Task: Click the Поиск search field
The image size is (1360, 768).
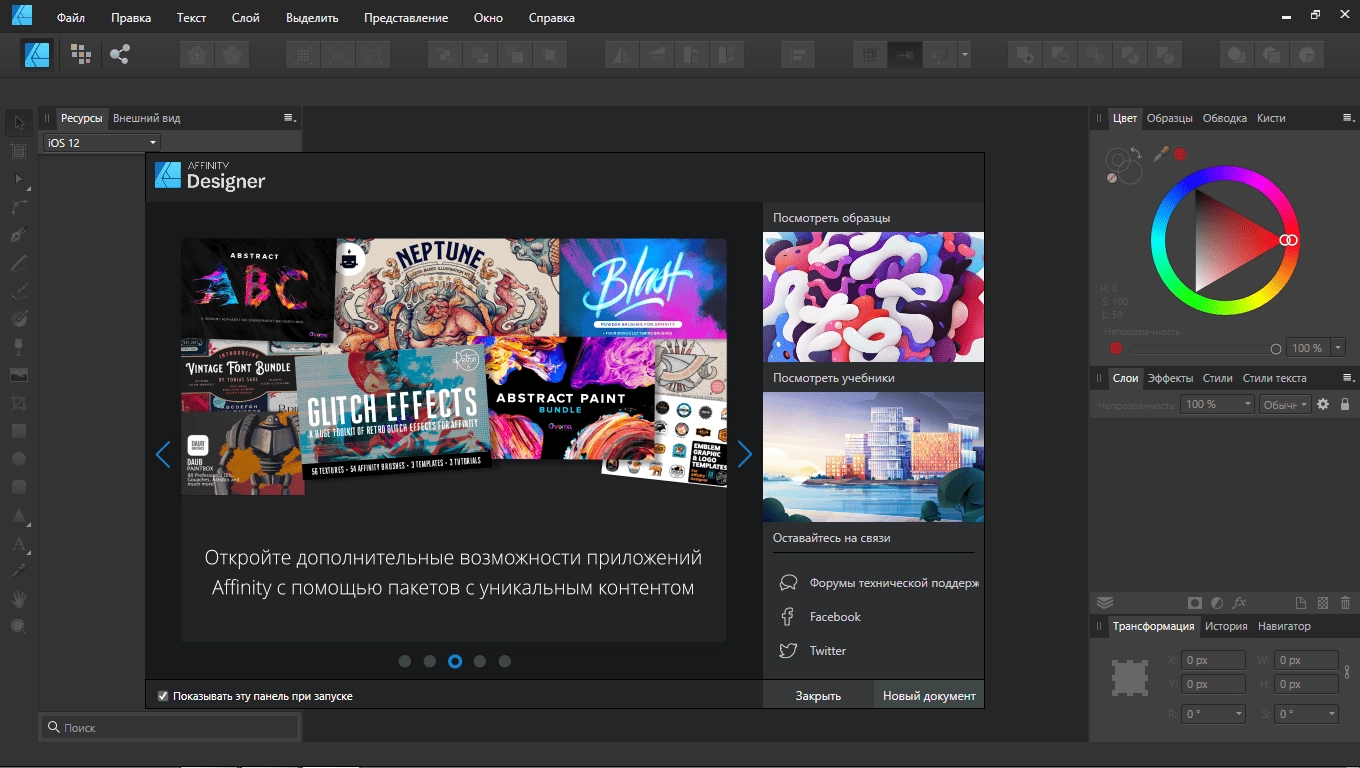Action: 170,728
